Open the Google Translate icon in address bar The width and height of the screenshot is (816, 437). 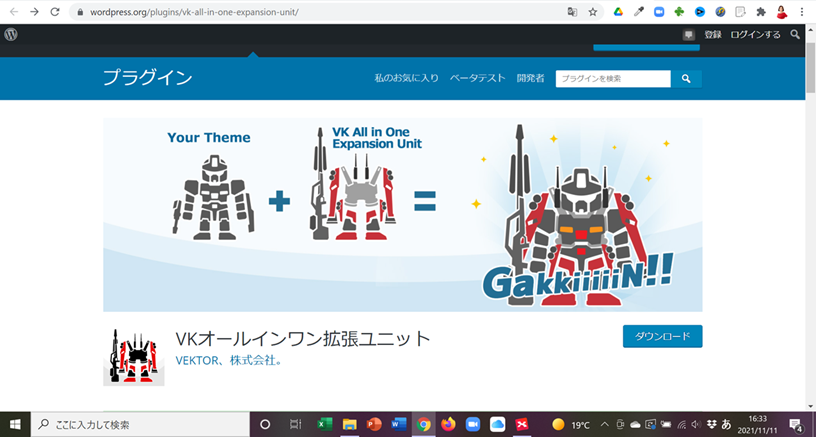click(572, 12)
